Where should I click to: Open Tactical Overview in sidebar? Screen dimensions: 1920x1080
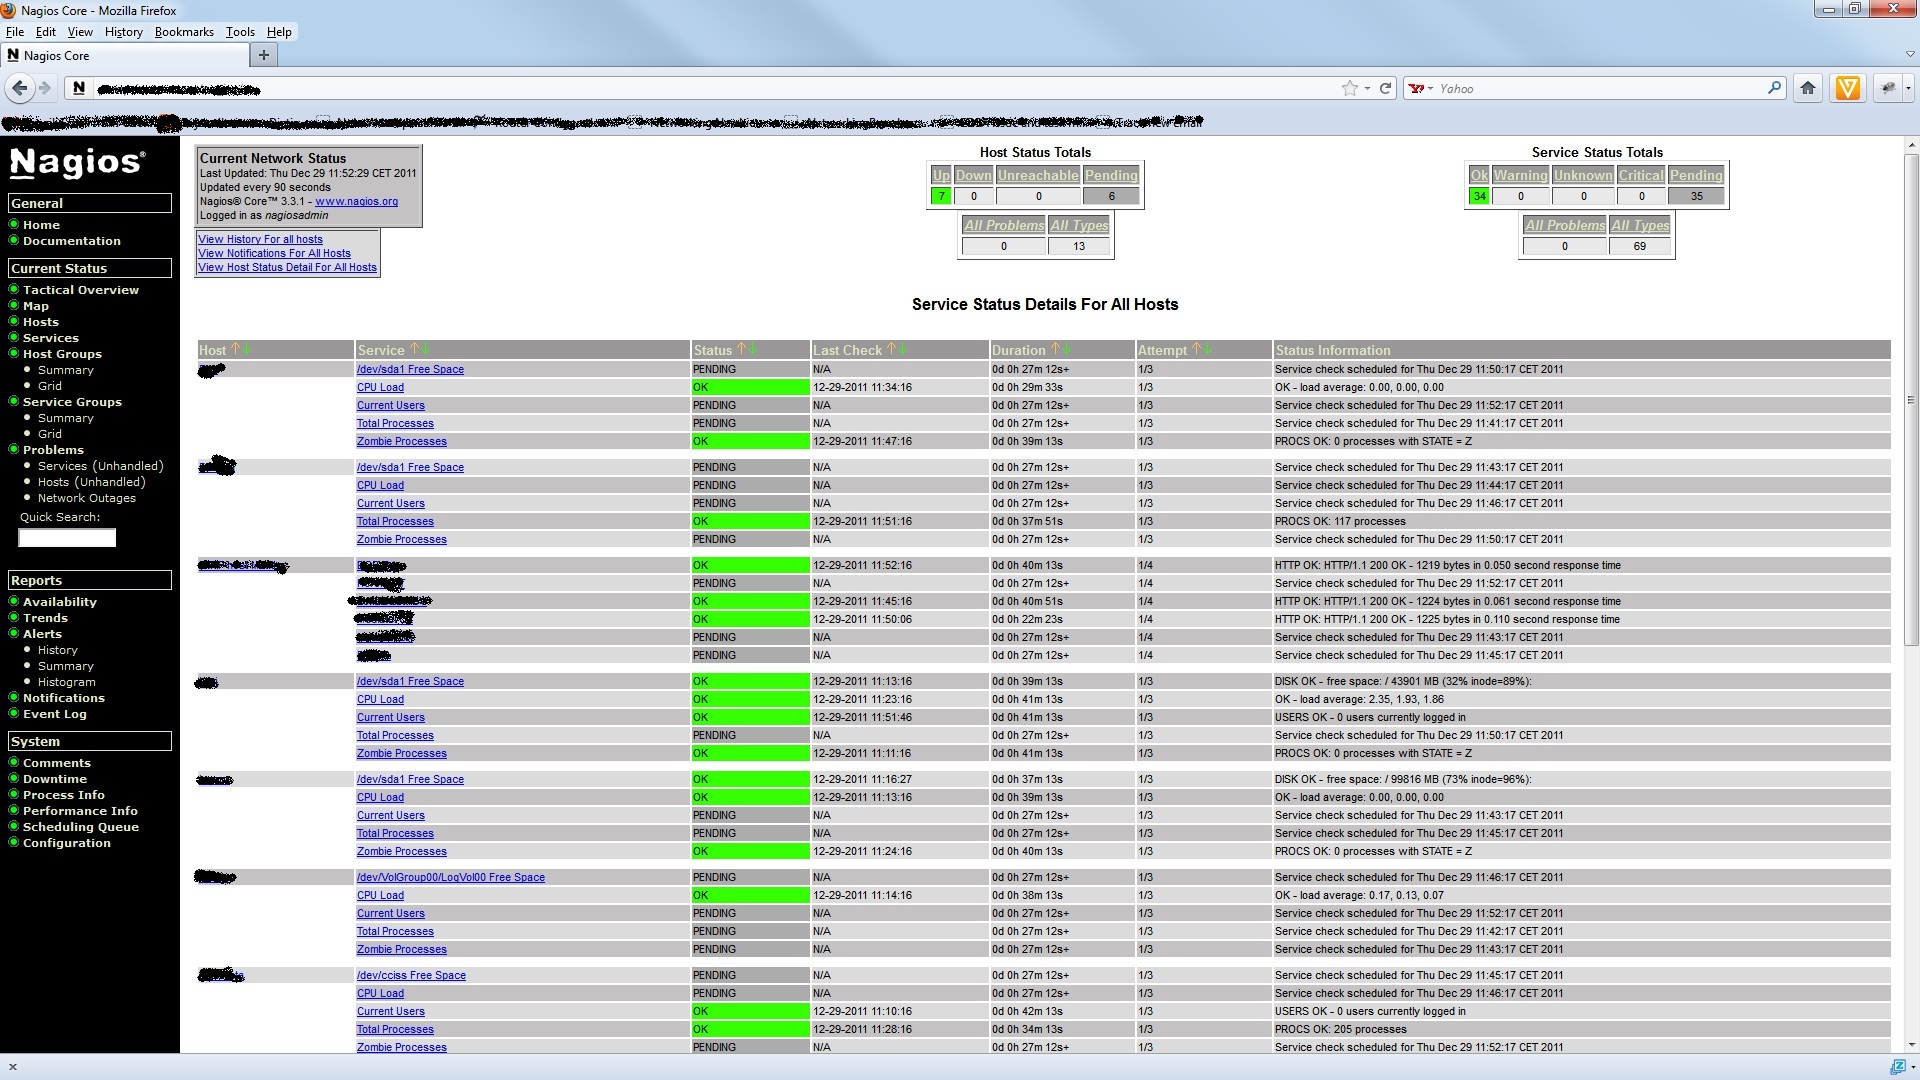(80, 290)
